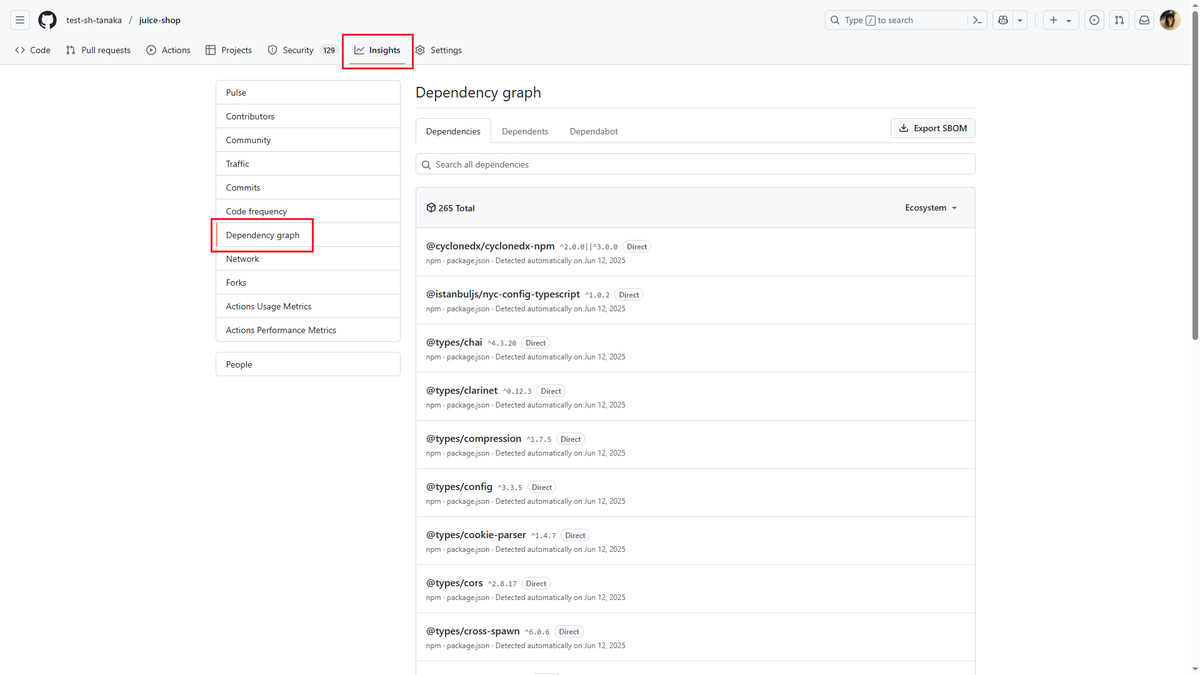Click the 265 Total package count

(x=450, y=208)
